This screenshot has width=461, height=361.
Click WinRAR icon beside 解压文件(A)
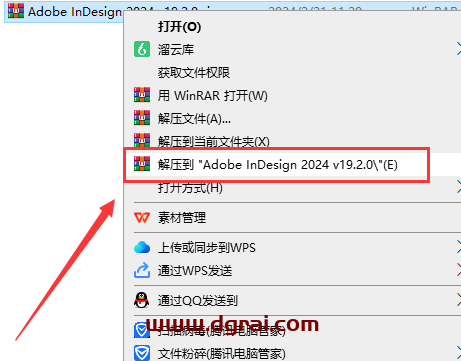pos(142,118)
